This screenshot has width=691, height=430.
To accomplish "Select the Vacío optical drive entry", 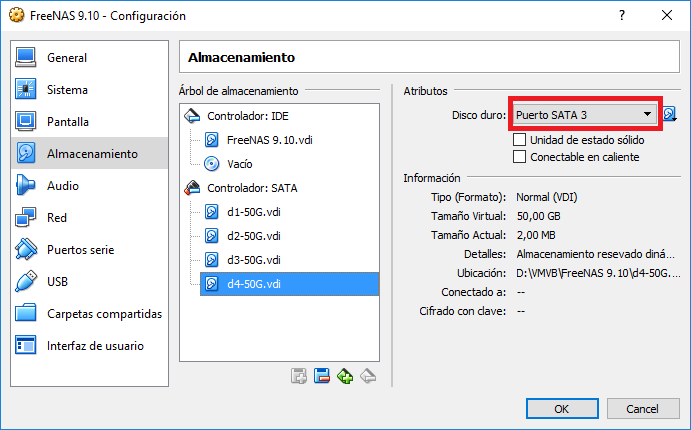I will (x=240, y=164).
